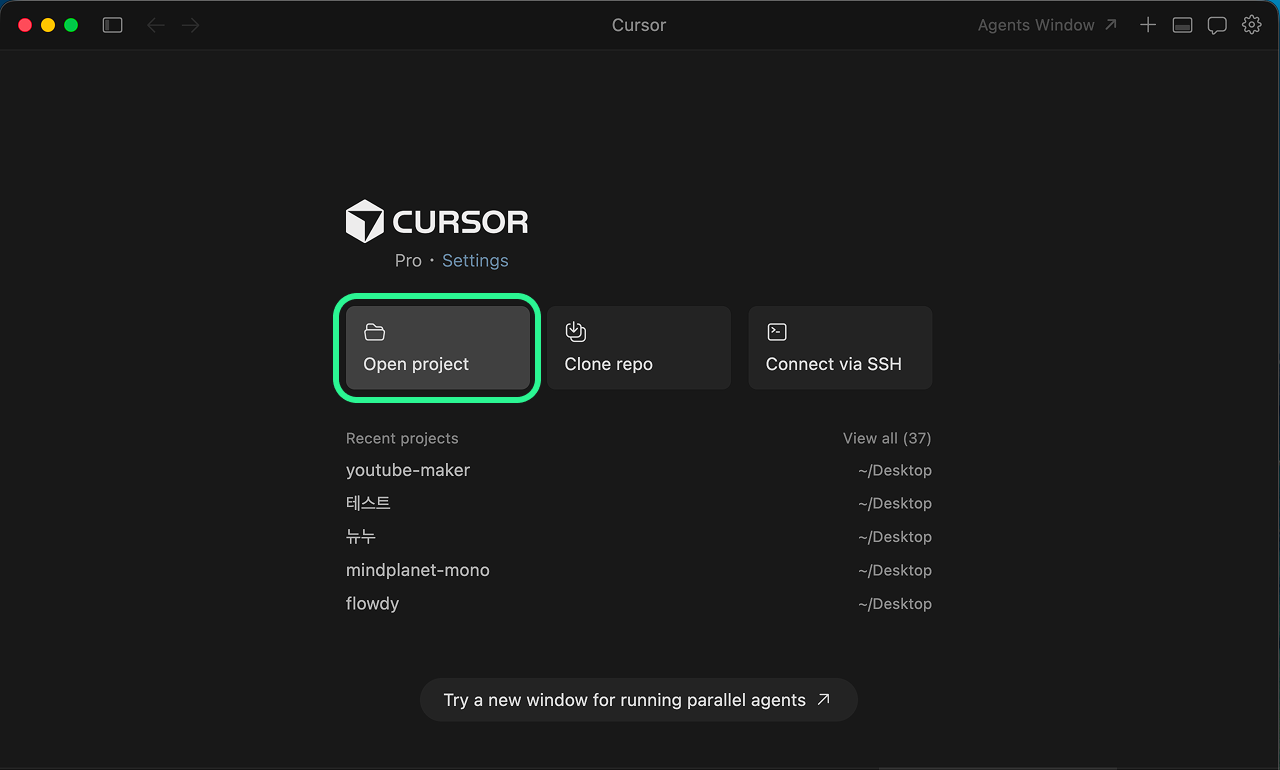Click the Open project button
The image size is (1280, 770).
point(438,348)
